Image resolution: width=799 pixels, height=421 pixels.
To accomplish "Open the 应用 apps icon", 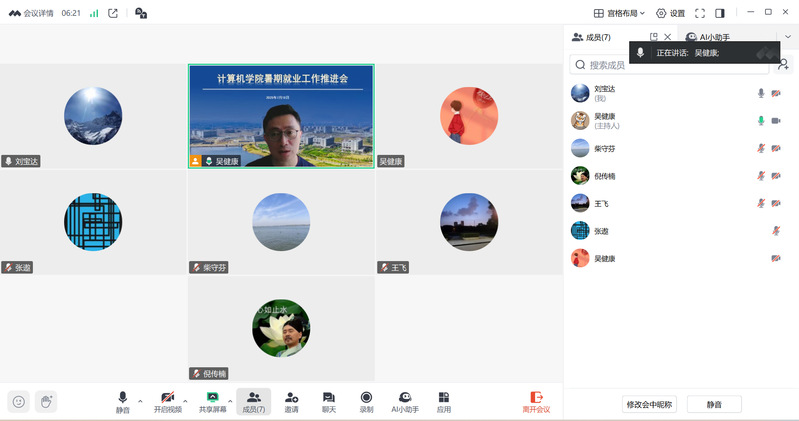I will (444, 398).
